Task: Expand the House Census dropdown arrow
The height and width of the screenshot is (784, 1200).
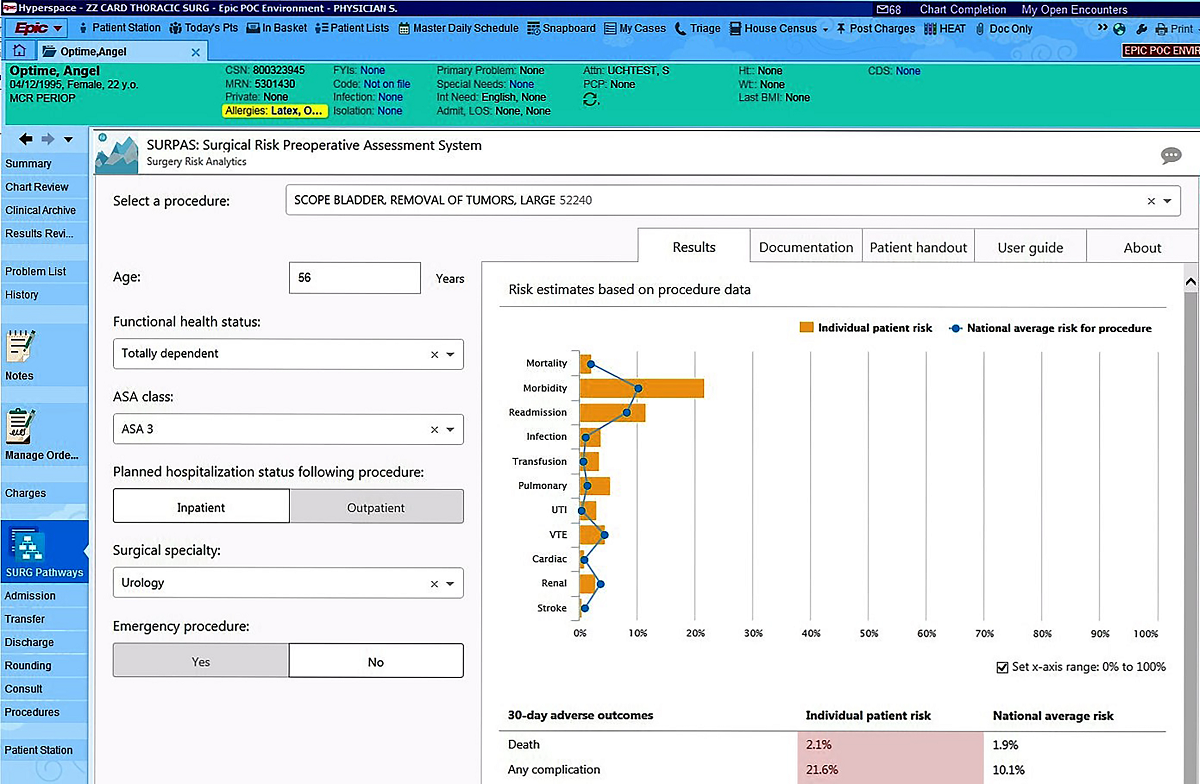Action: (x=825, y=29)
